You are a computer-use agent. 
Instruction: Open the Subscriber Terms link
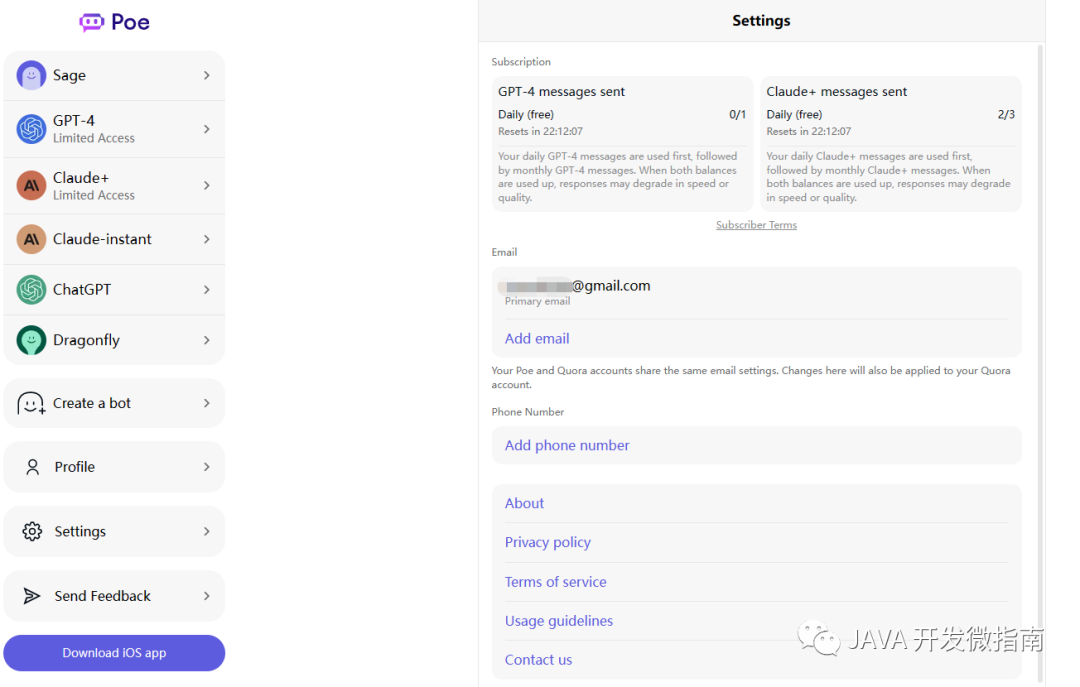click(756, 225)
